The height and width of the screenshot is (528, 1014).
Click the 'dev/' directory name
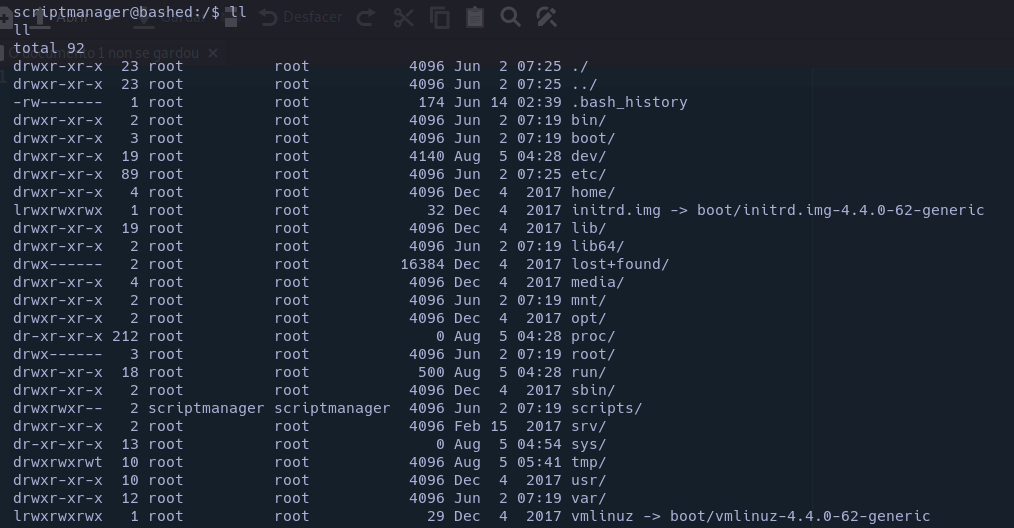[588, 157]
